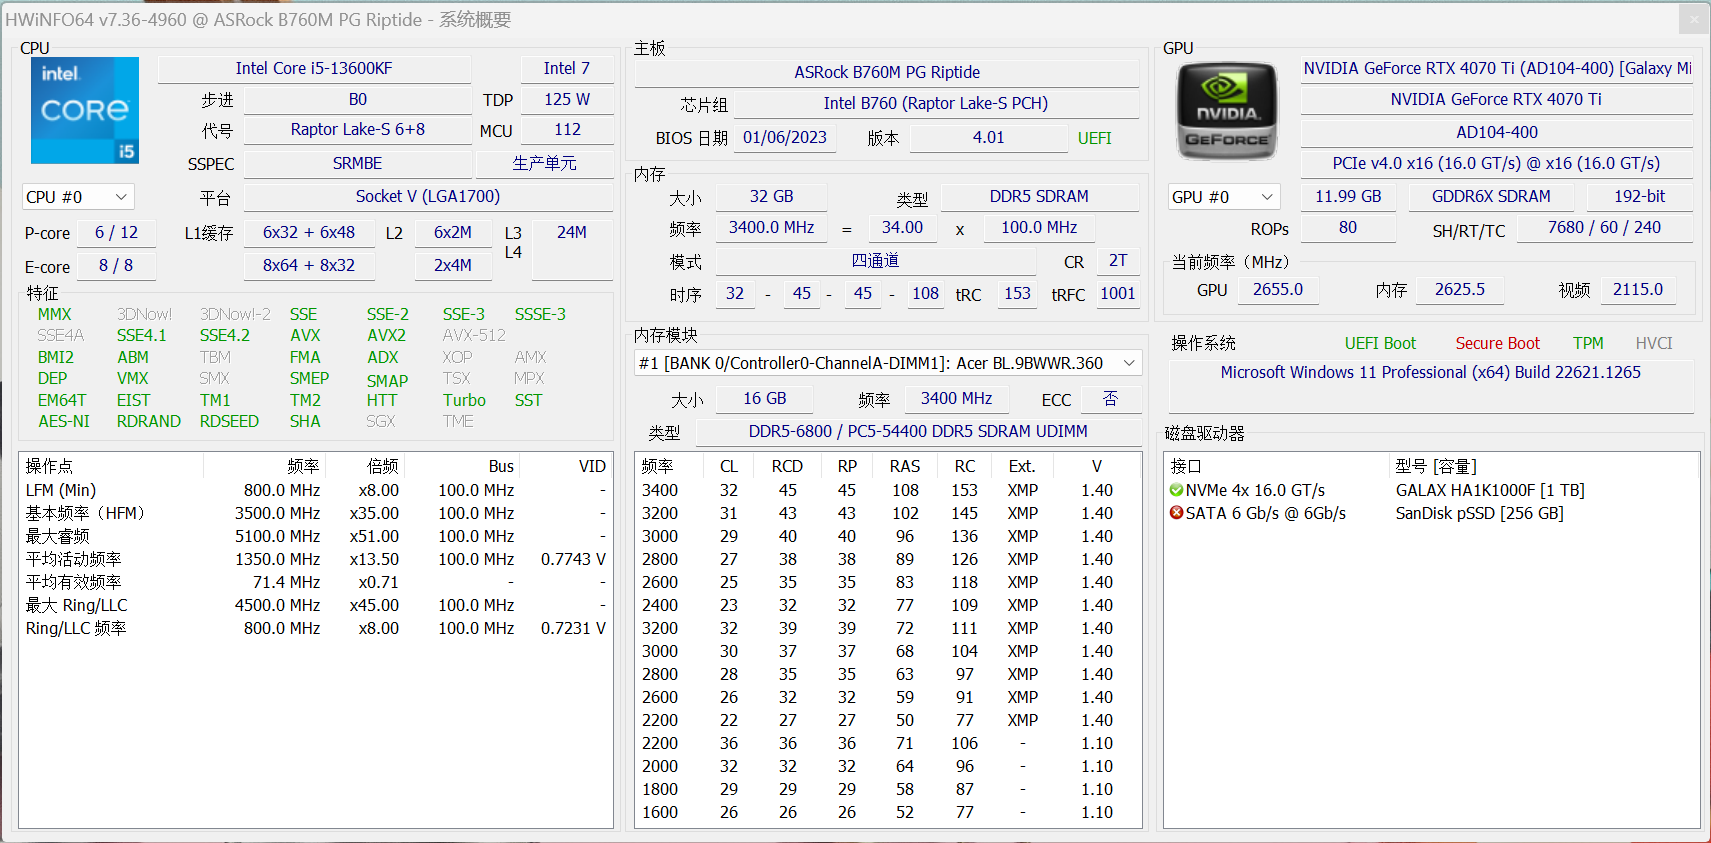Click the NVIDIA GeForce logo image
1711x843 pixels.
tap(1227, 111)
